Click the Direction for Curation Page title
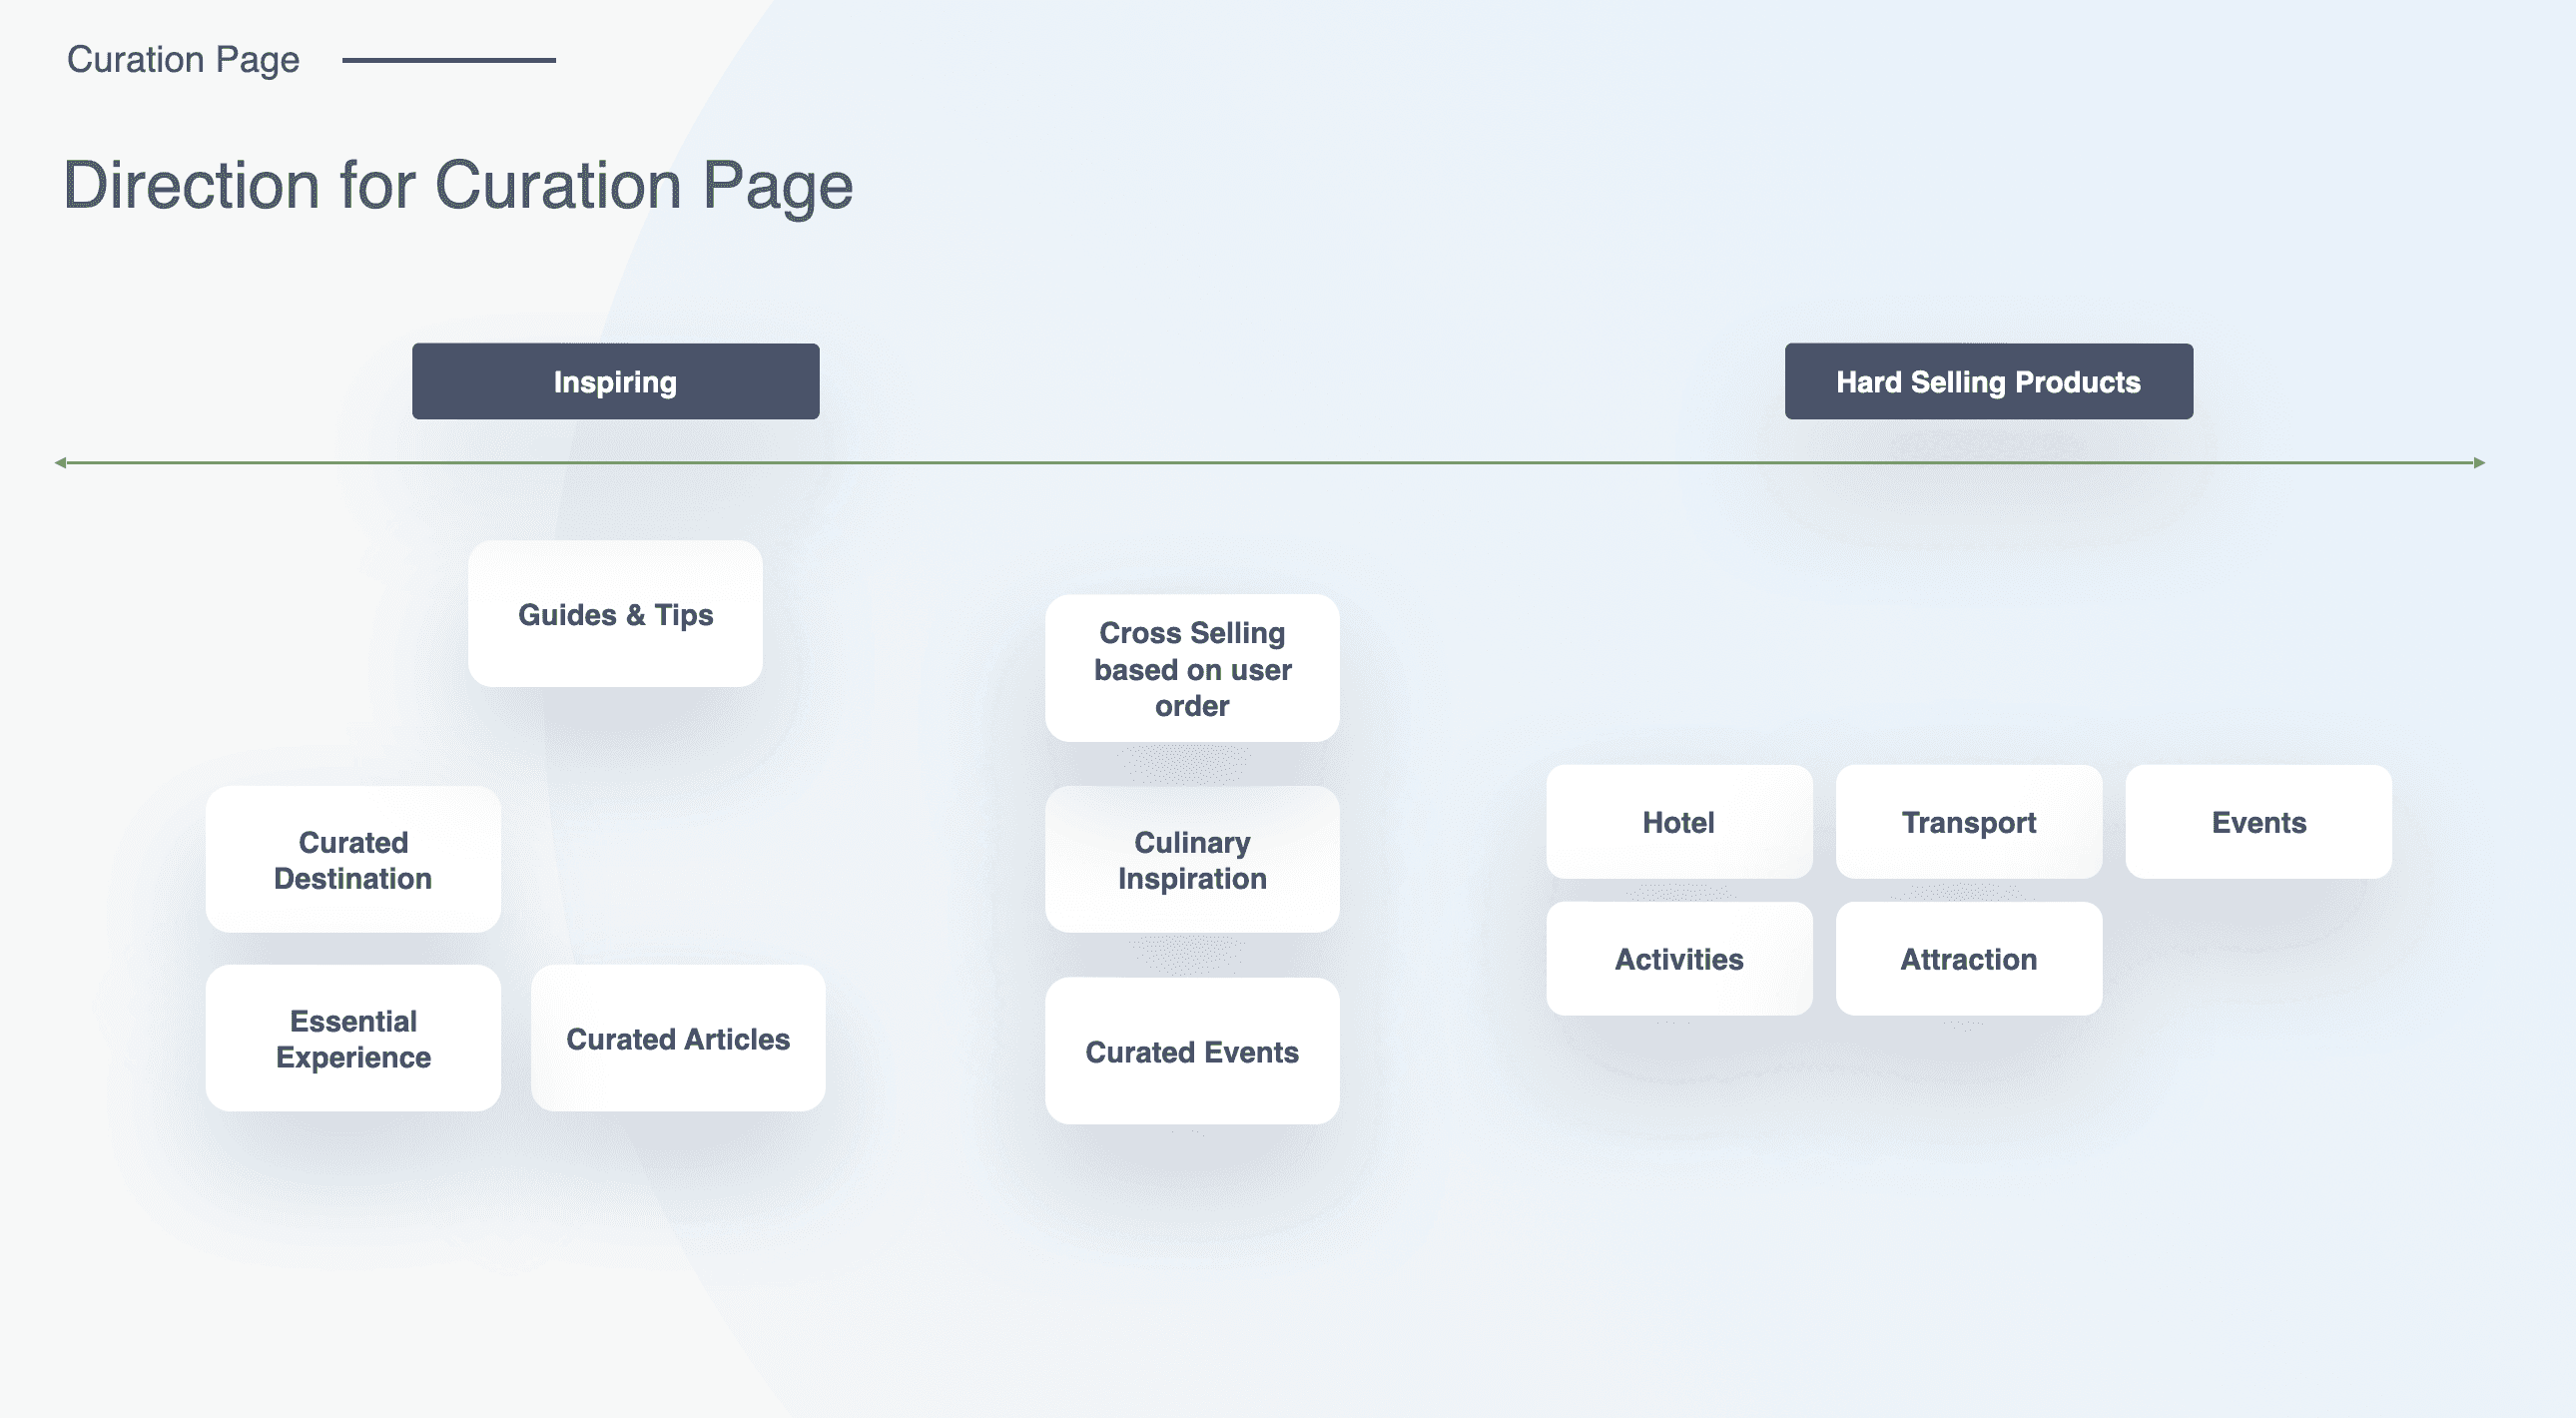Viewport: 2576px width, 1418px height. (458, 185)
